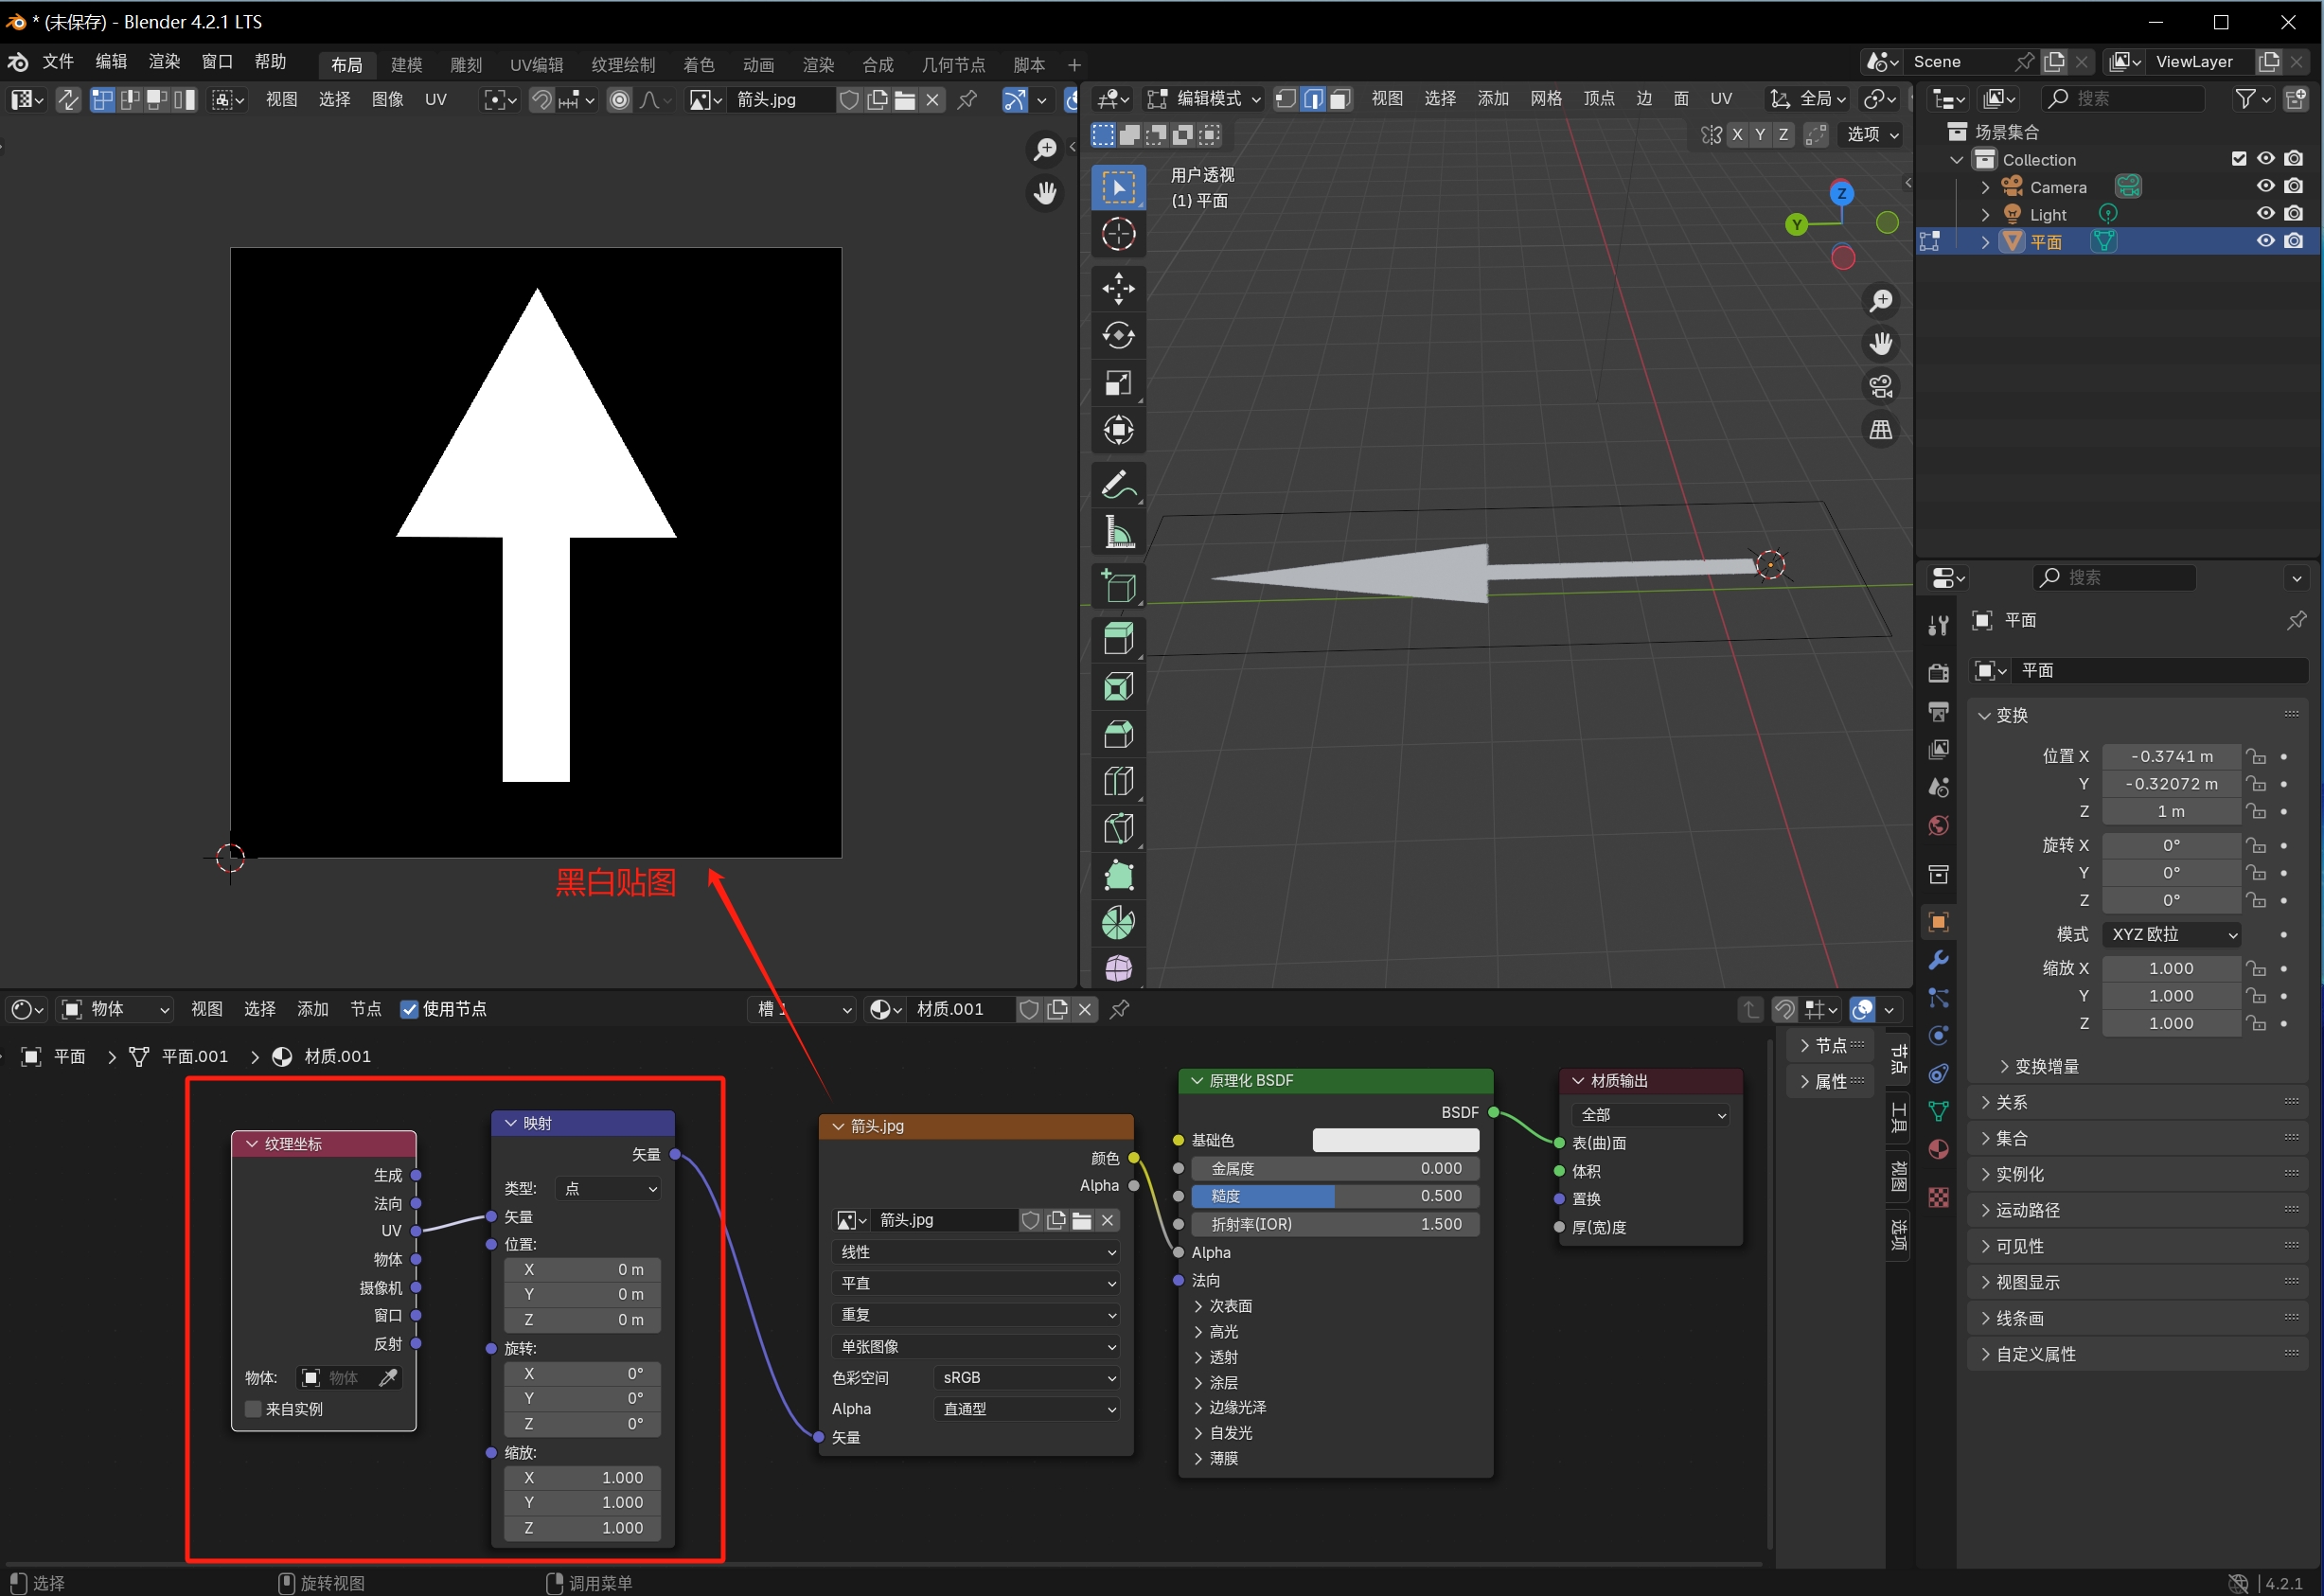Image resolution: width=2324 pixels, height=1596 pixels.
Task: Select the Rotate tool icon
Action: pos(1117,336)
